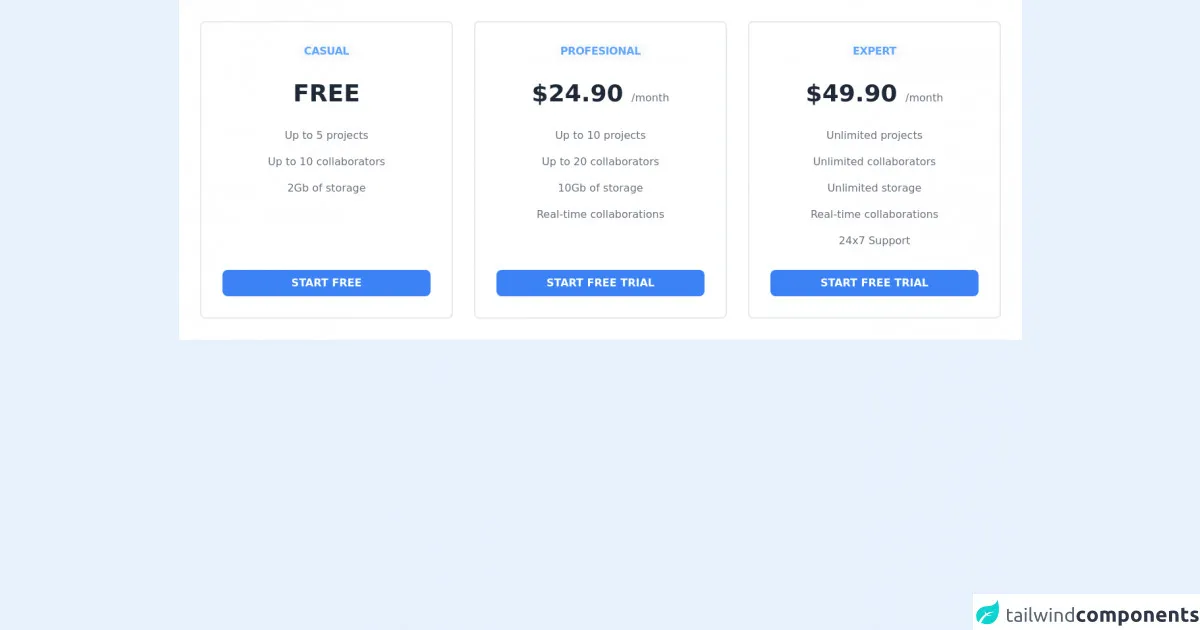The width and height of the screenshot is (1200, 630).
Task: Click the "Unlimited storage" feature
Action: coord(874,188)
